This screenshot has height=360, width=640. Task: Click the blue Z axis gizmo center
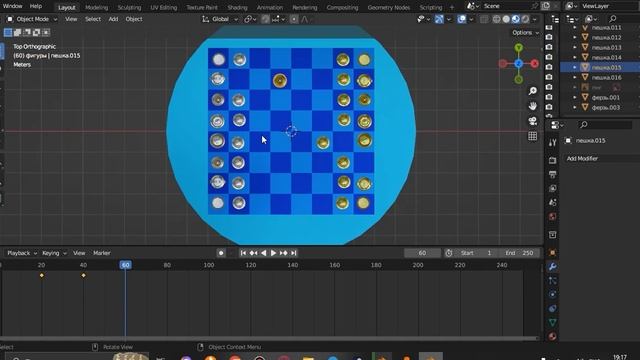click(x=518, y=64)
